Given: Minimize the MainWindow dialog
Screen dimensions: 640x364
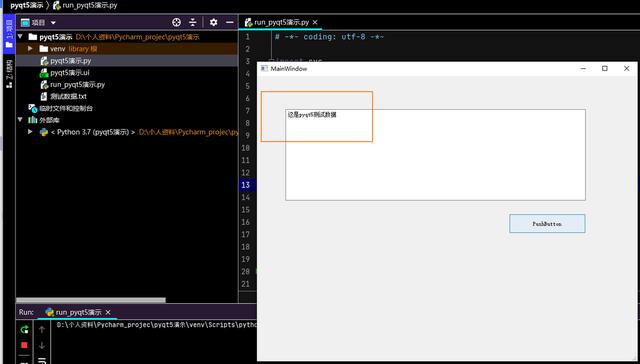Looking at the screenshot, I should [x=583, y=69].
